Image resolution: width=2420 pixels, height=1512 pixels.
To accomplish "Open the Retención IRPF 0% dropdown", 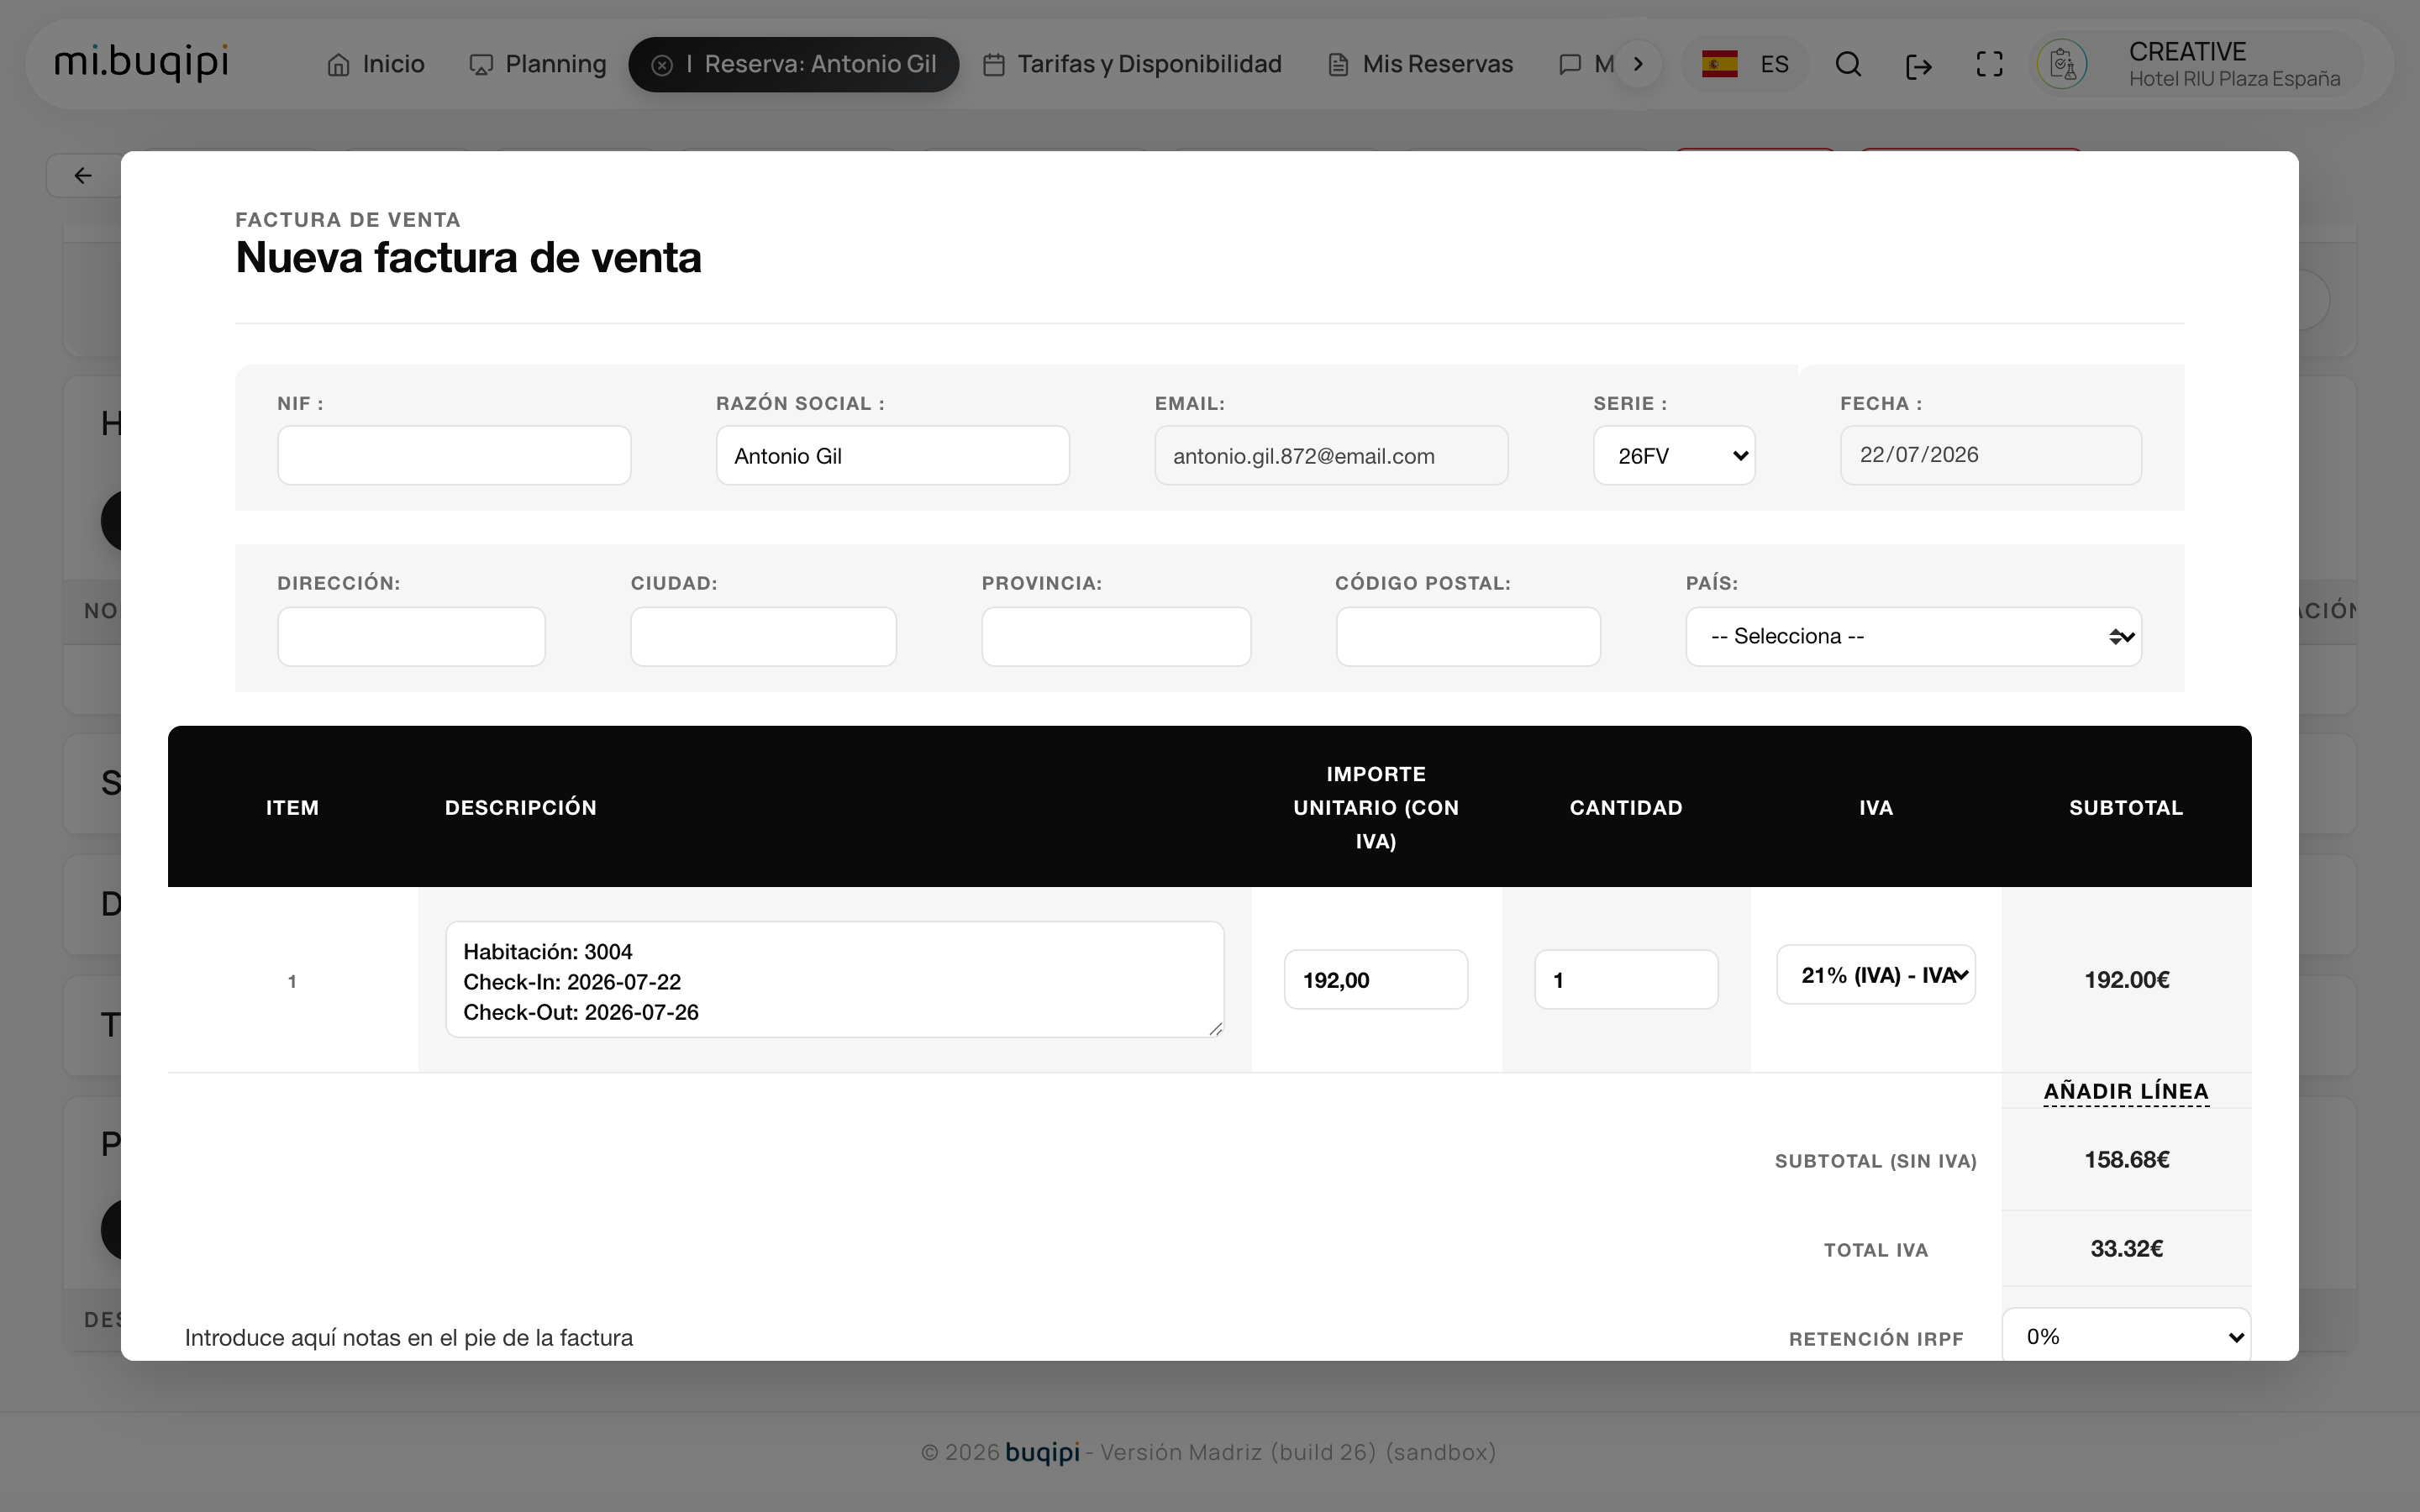I will 2126,1336.
